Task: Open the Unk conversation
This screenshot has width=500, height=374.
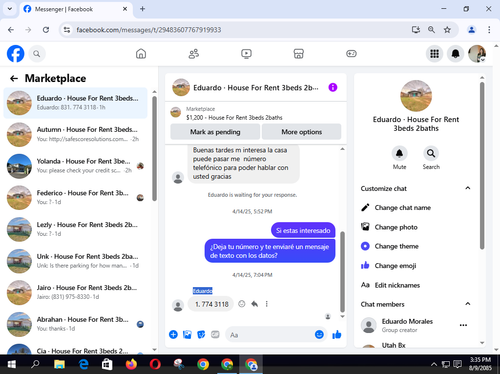Action: tap(75, 261)
